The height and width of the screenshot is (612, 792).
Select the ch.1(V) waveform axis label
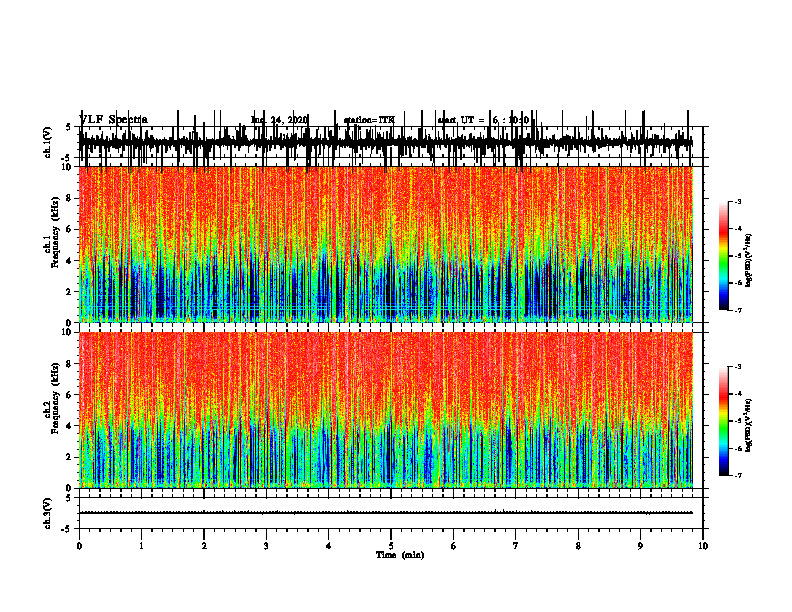point(48,142)
